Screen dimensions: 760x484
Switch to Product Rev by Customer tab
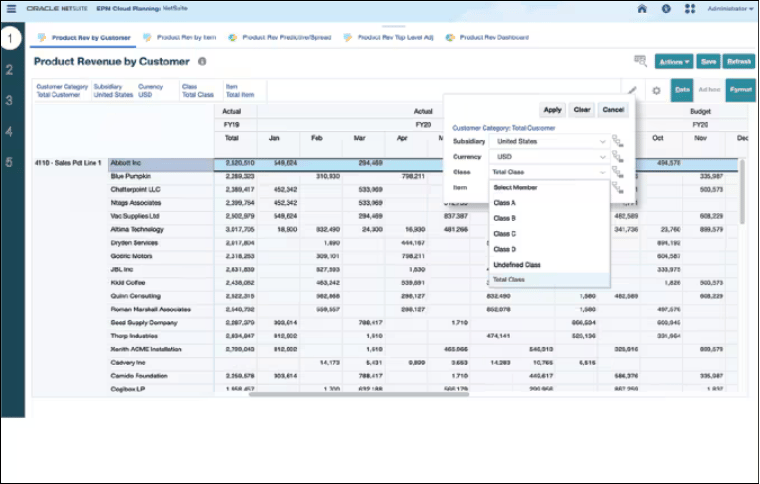(x=85, y=38)
